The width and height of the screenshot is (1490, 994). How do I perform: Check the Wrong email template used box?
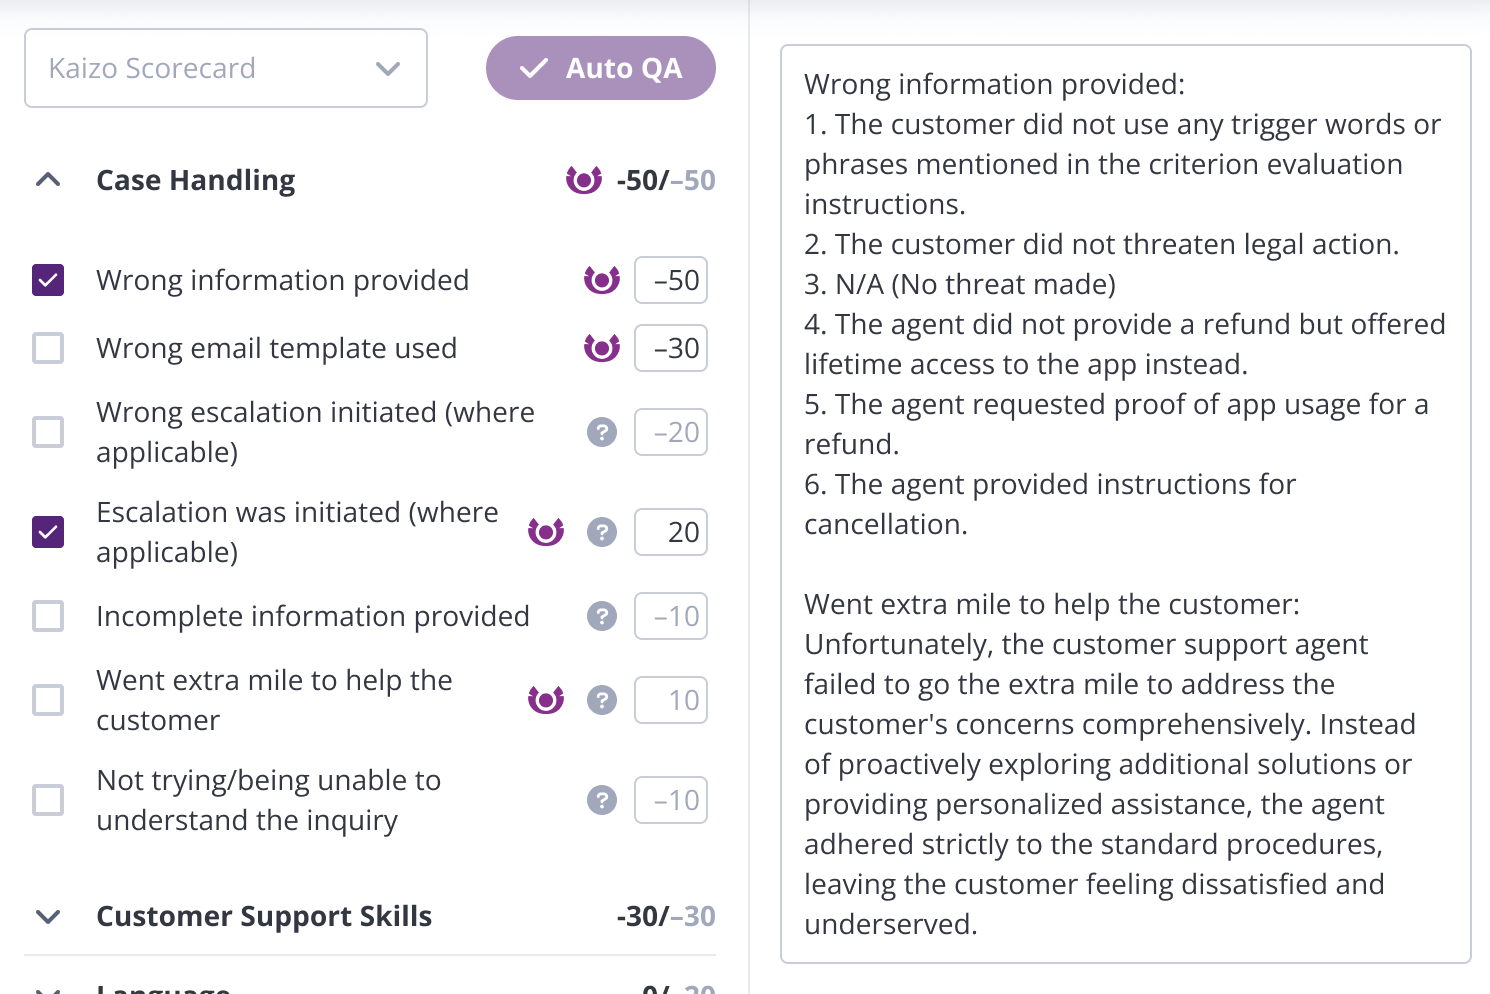point(48,348)
